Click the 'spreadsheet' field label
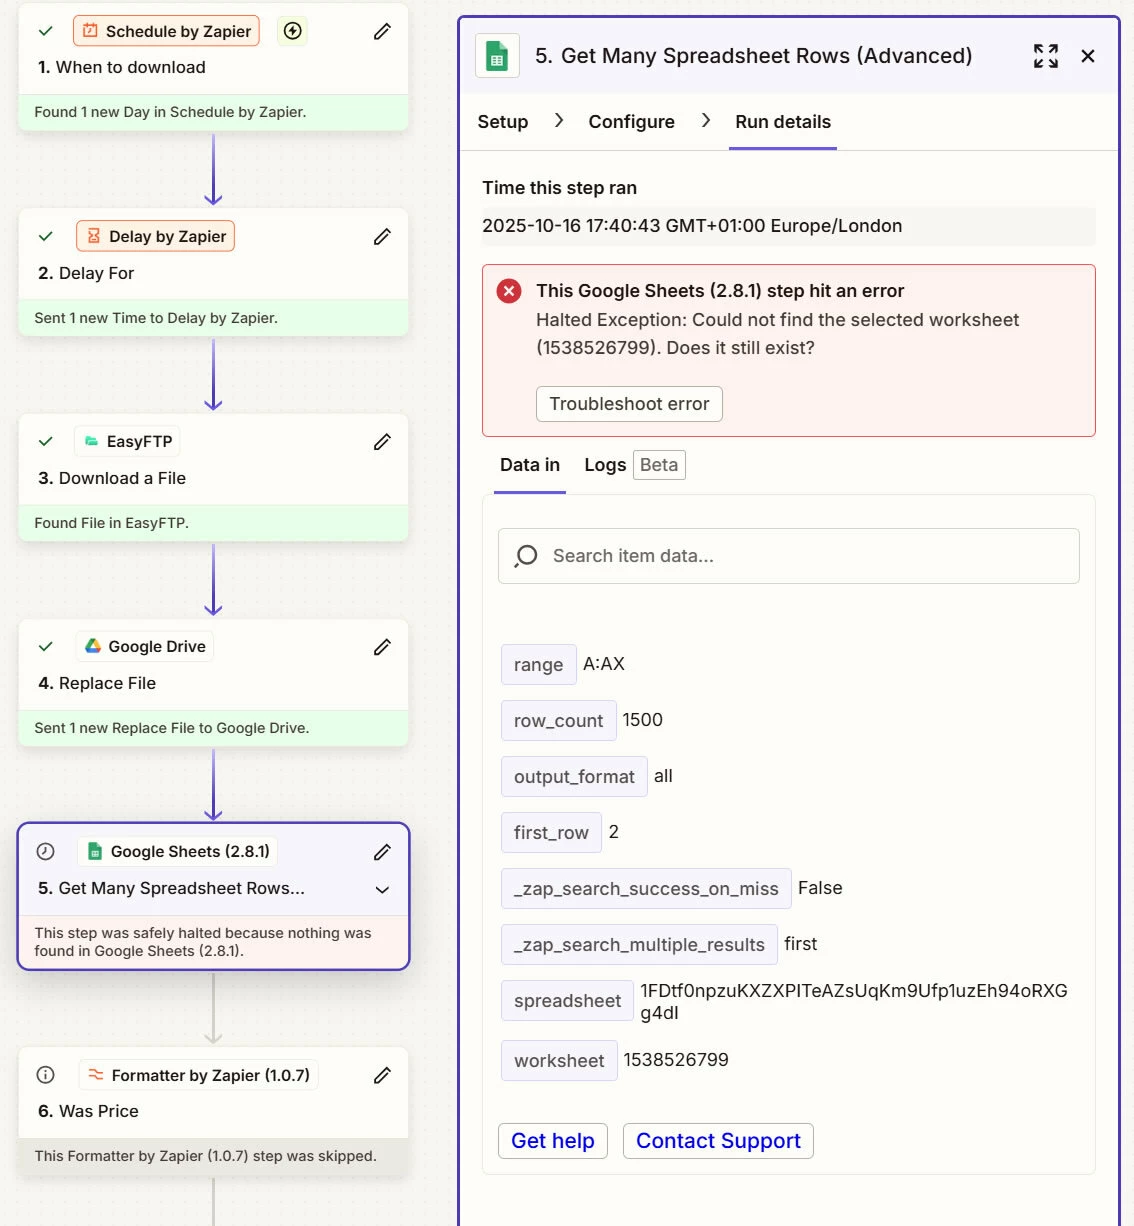The width and height of the screenshot is (1134, 1226). click(x=567, y=1001)
